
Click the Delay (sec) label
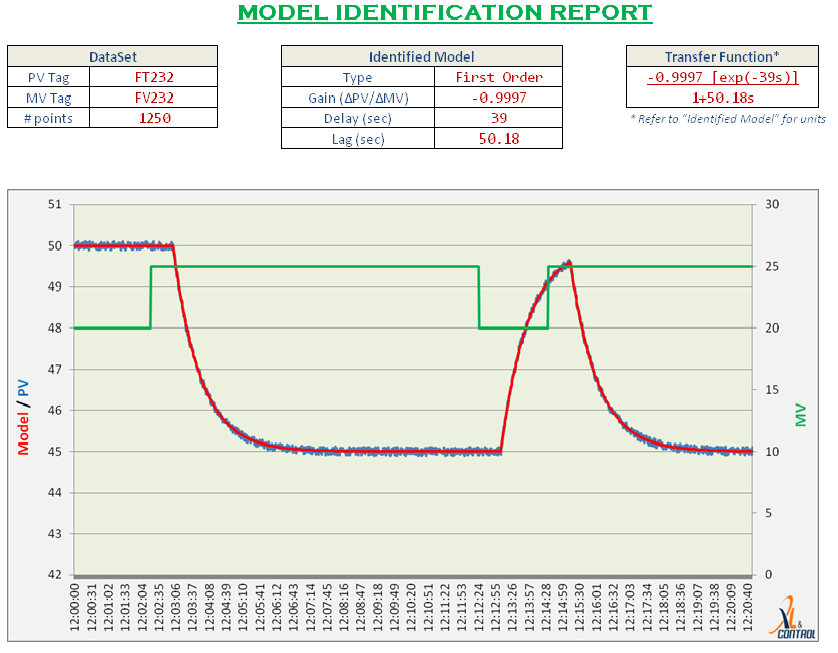point(358,118)
